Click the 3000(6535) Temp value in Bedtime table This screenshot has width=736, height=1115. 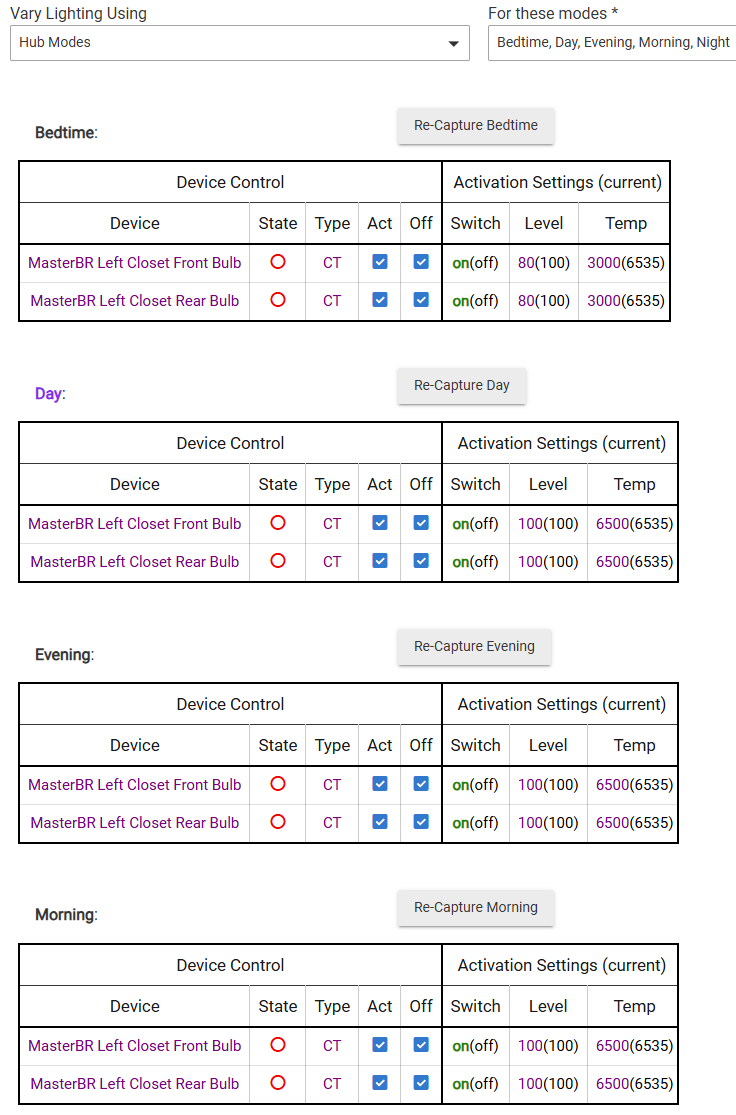(624, 262)
